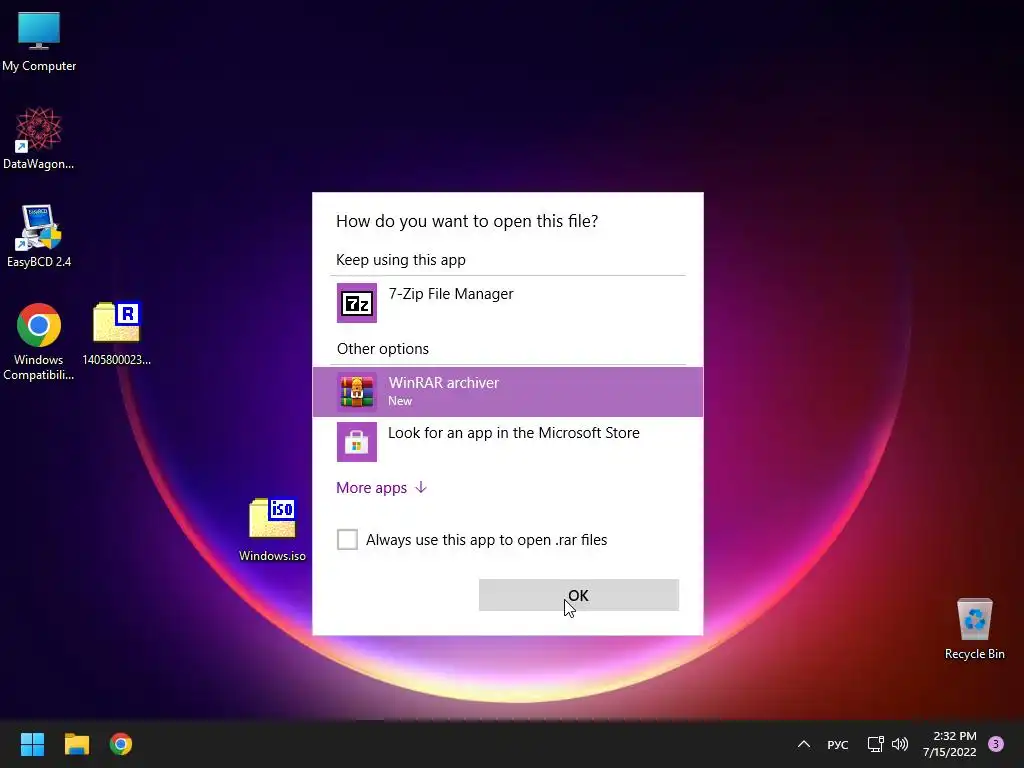Select the 7-Zip File Manager icon
Viewport: 1024px width, 768px height.
click(357, 303)
